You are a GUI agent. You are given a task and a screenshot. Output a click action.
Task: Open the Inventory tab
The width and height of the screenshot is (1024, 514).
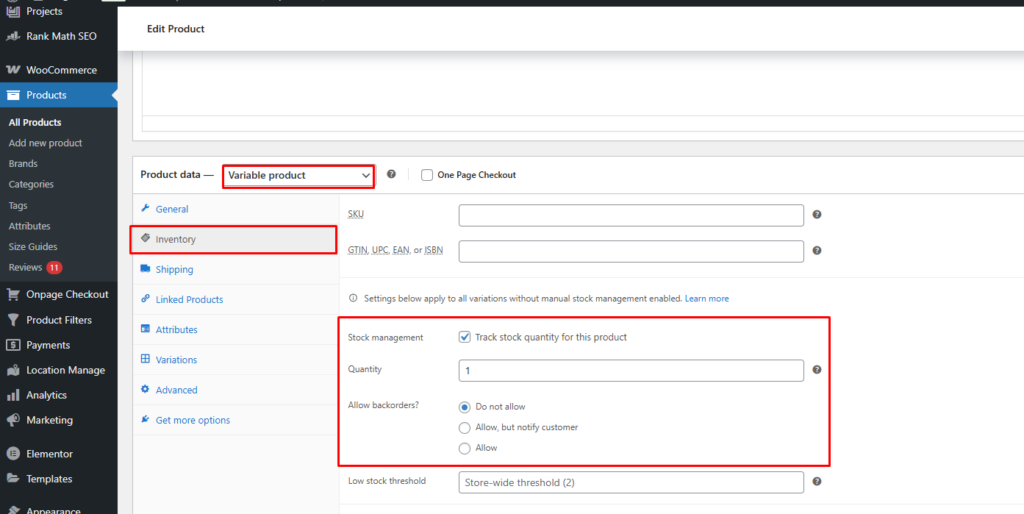pos(175,240)
